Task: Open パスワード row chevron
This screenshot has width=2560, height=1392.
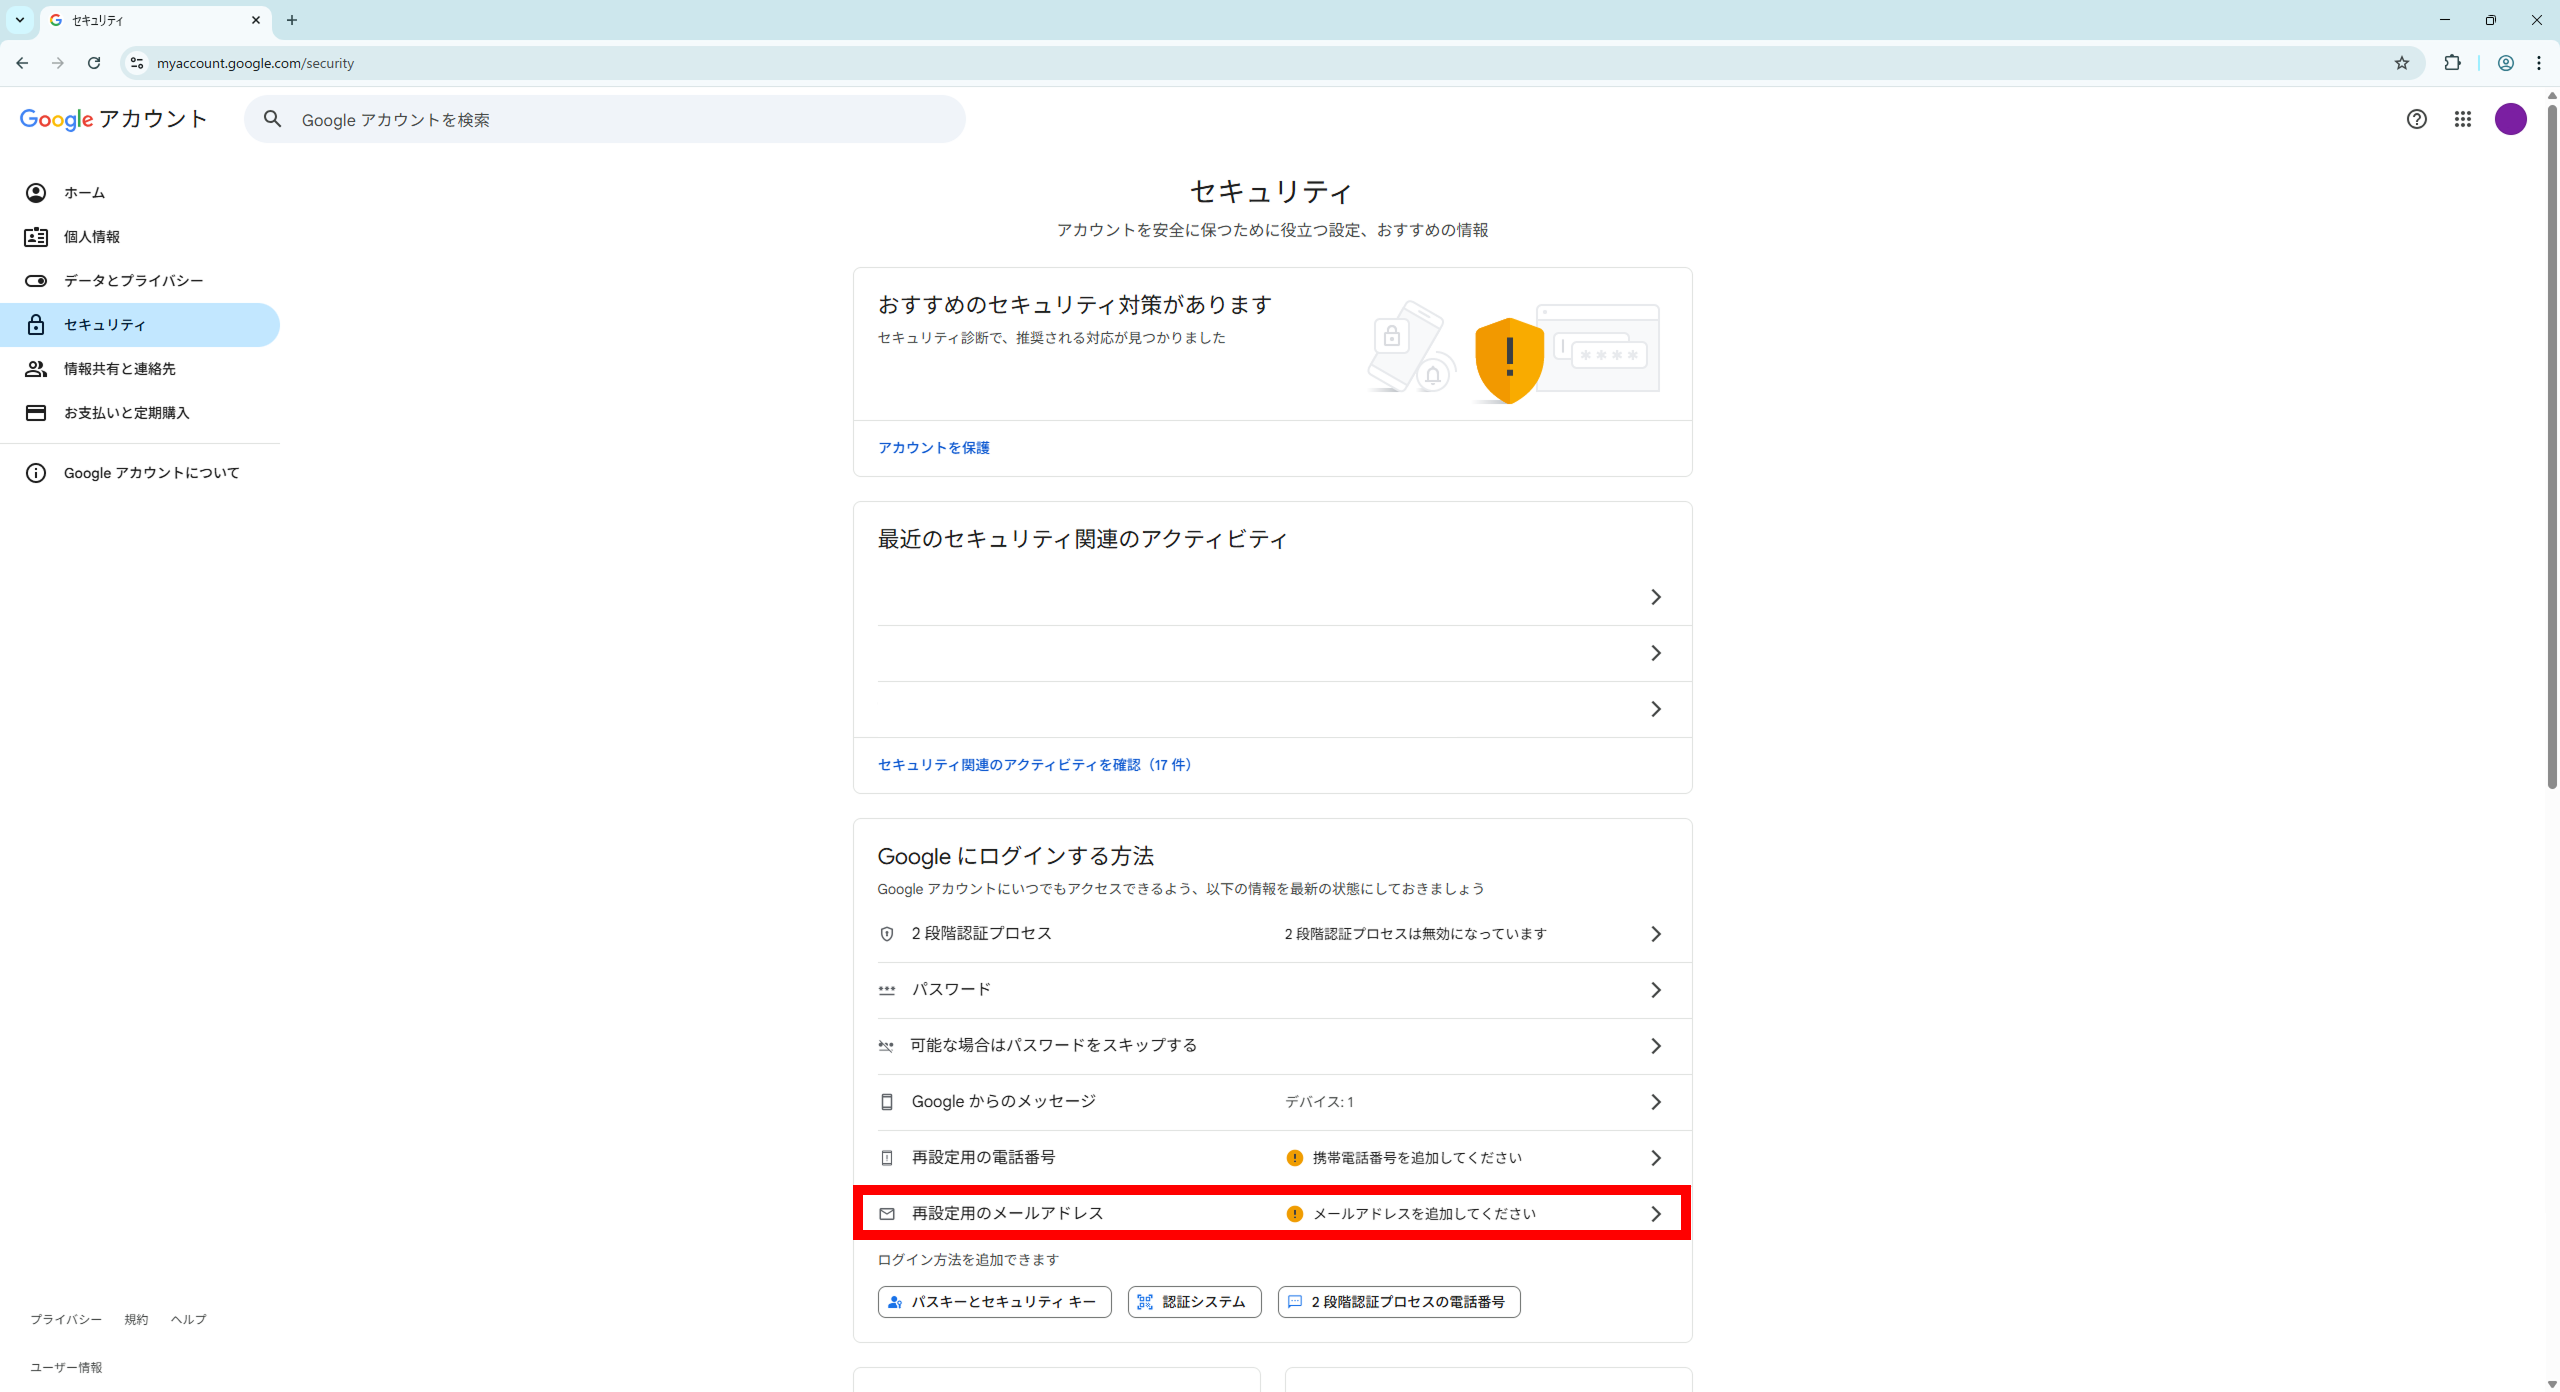Action: pyautogui.click(x=1655, y=990)
